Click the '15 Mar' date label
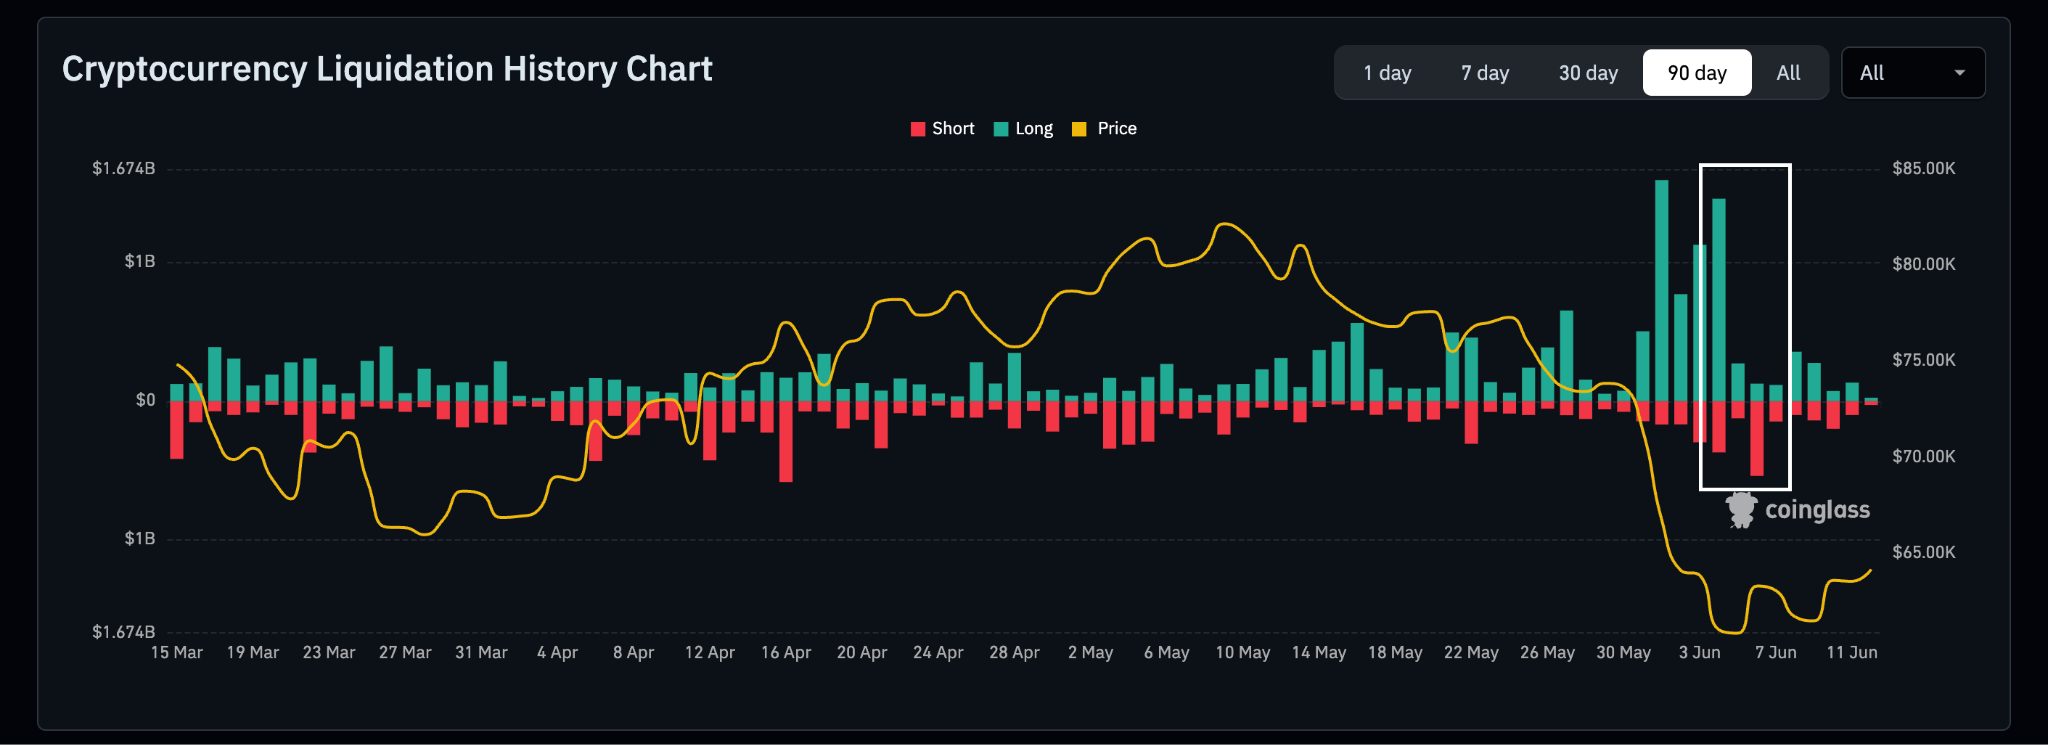Image resolution: width=2048 pixels, height=745 pixels. click(x=177, y=652)
